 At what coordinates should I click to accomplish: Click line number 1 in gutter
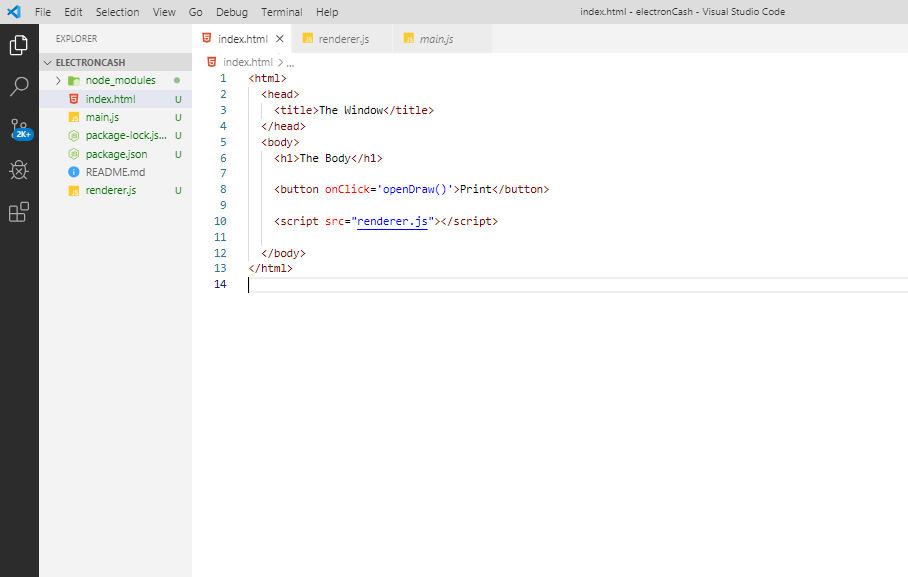(x=224, y=78)
